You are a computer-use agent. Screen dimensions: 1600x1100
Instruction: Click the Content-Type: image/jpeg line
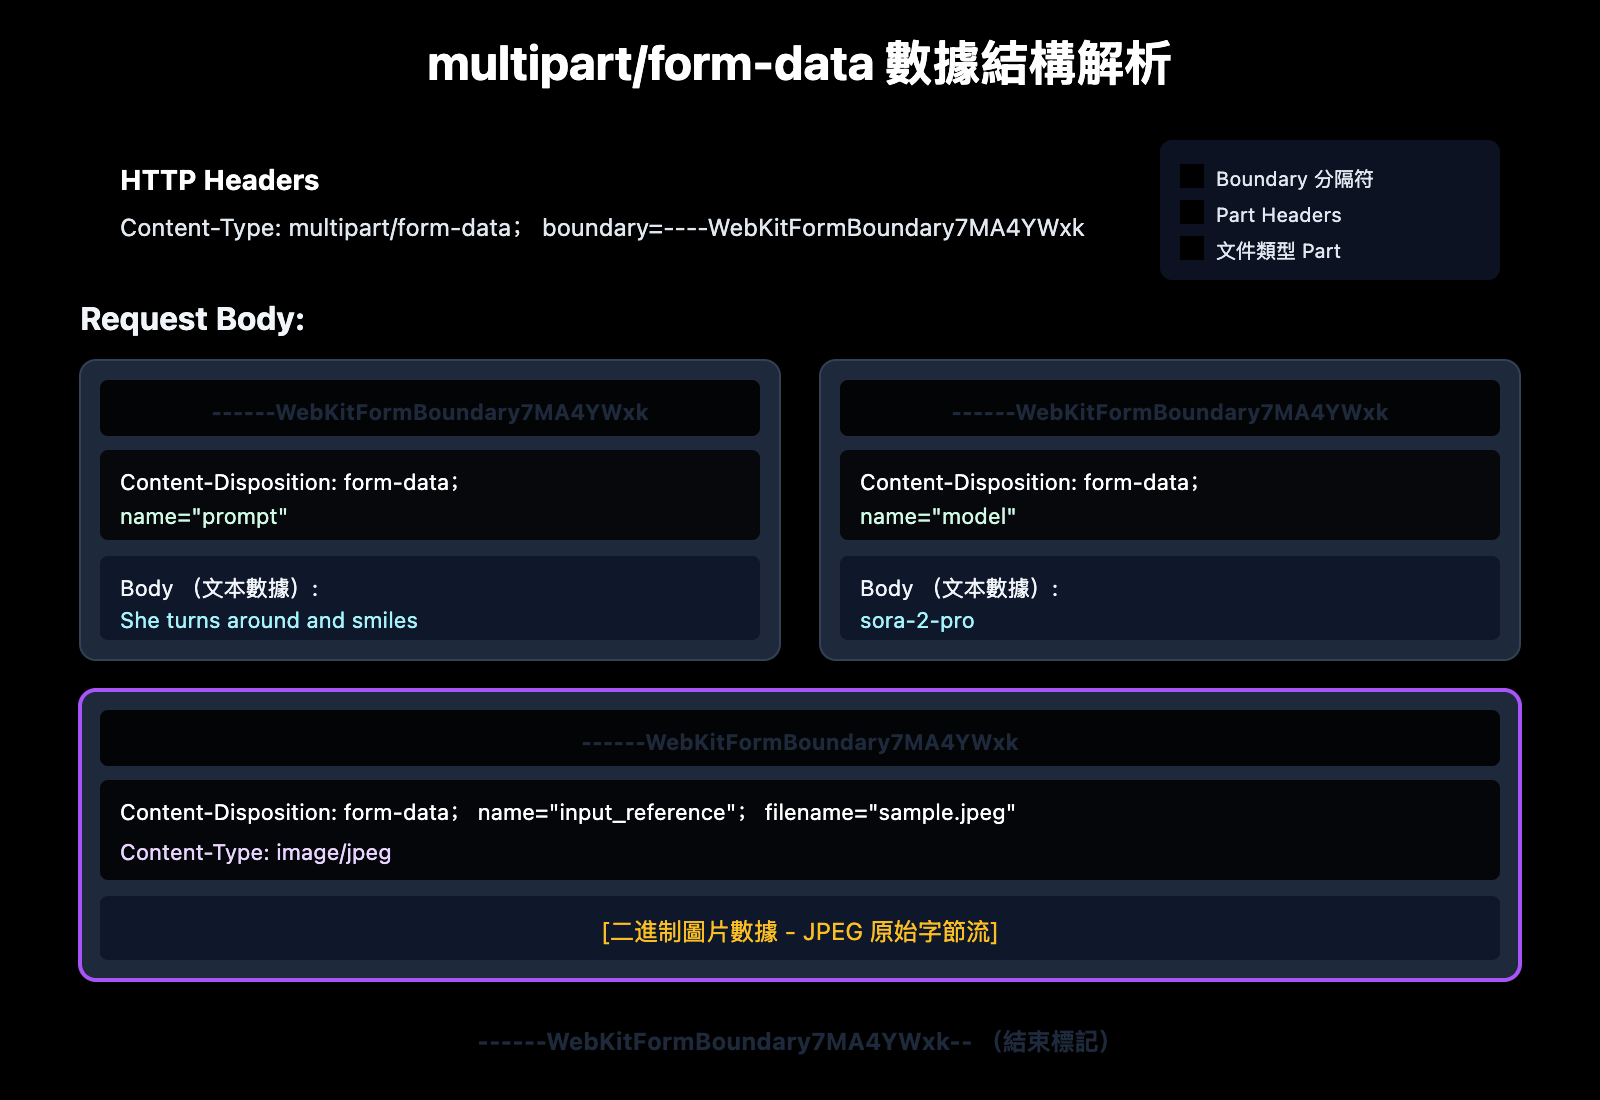pyautogui.click(x=255, y=852)
